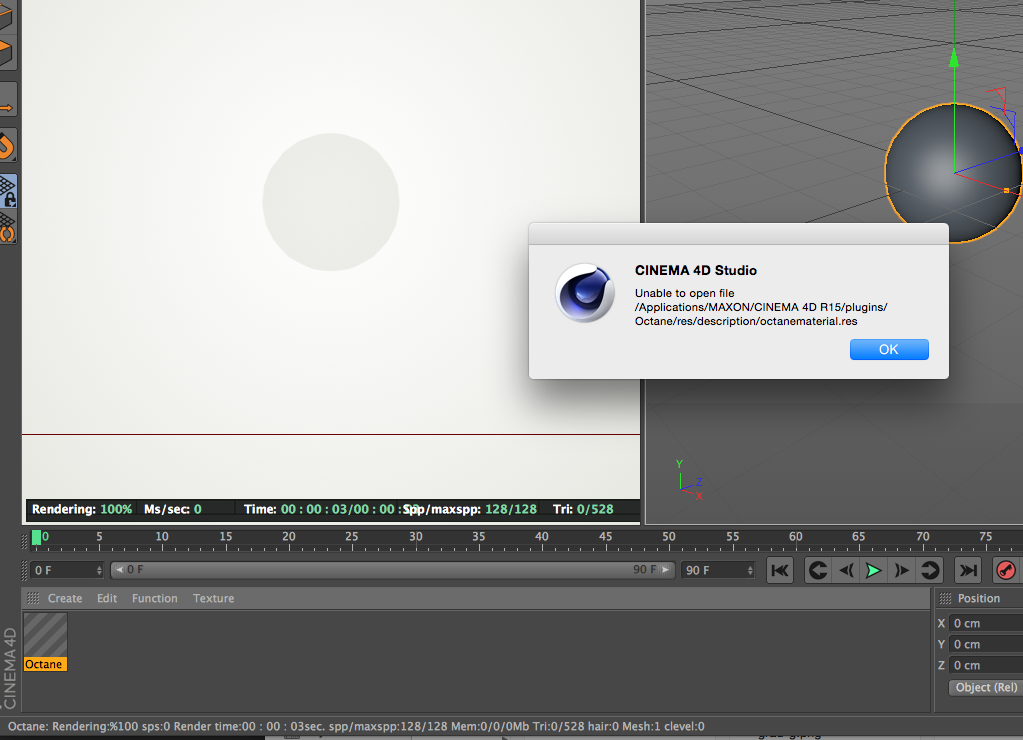Click the Planar Workplane icon below the lock
The width and height of the screenshot is (1023, 740).
click(x=8, y=228)
